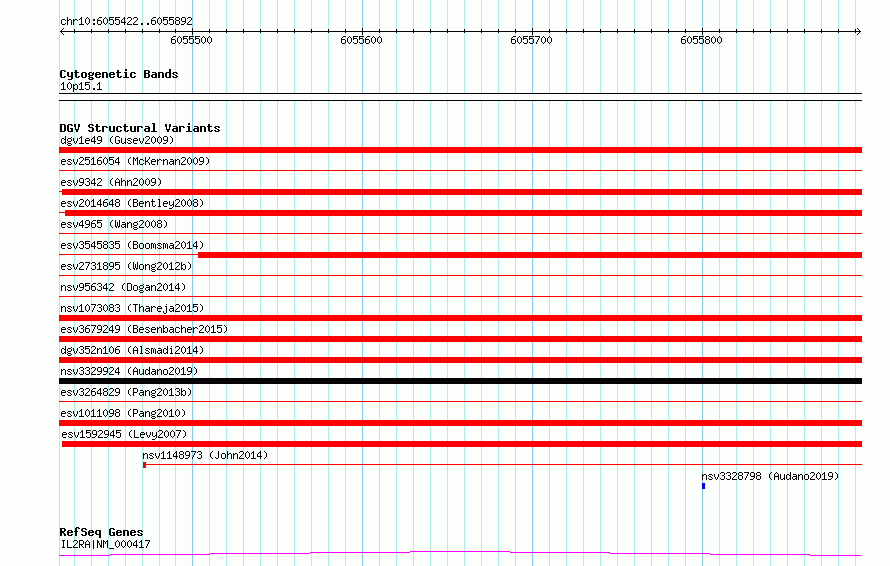890x566 pixels.
Task: Click esv2731895 (Wong2012b) variant label
Action: pos(126,266)
